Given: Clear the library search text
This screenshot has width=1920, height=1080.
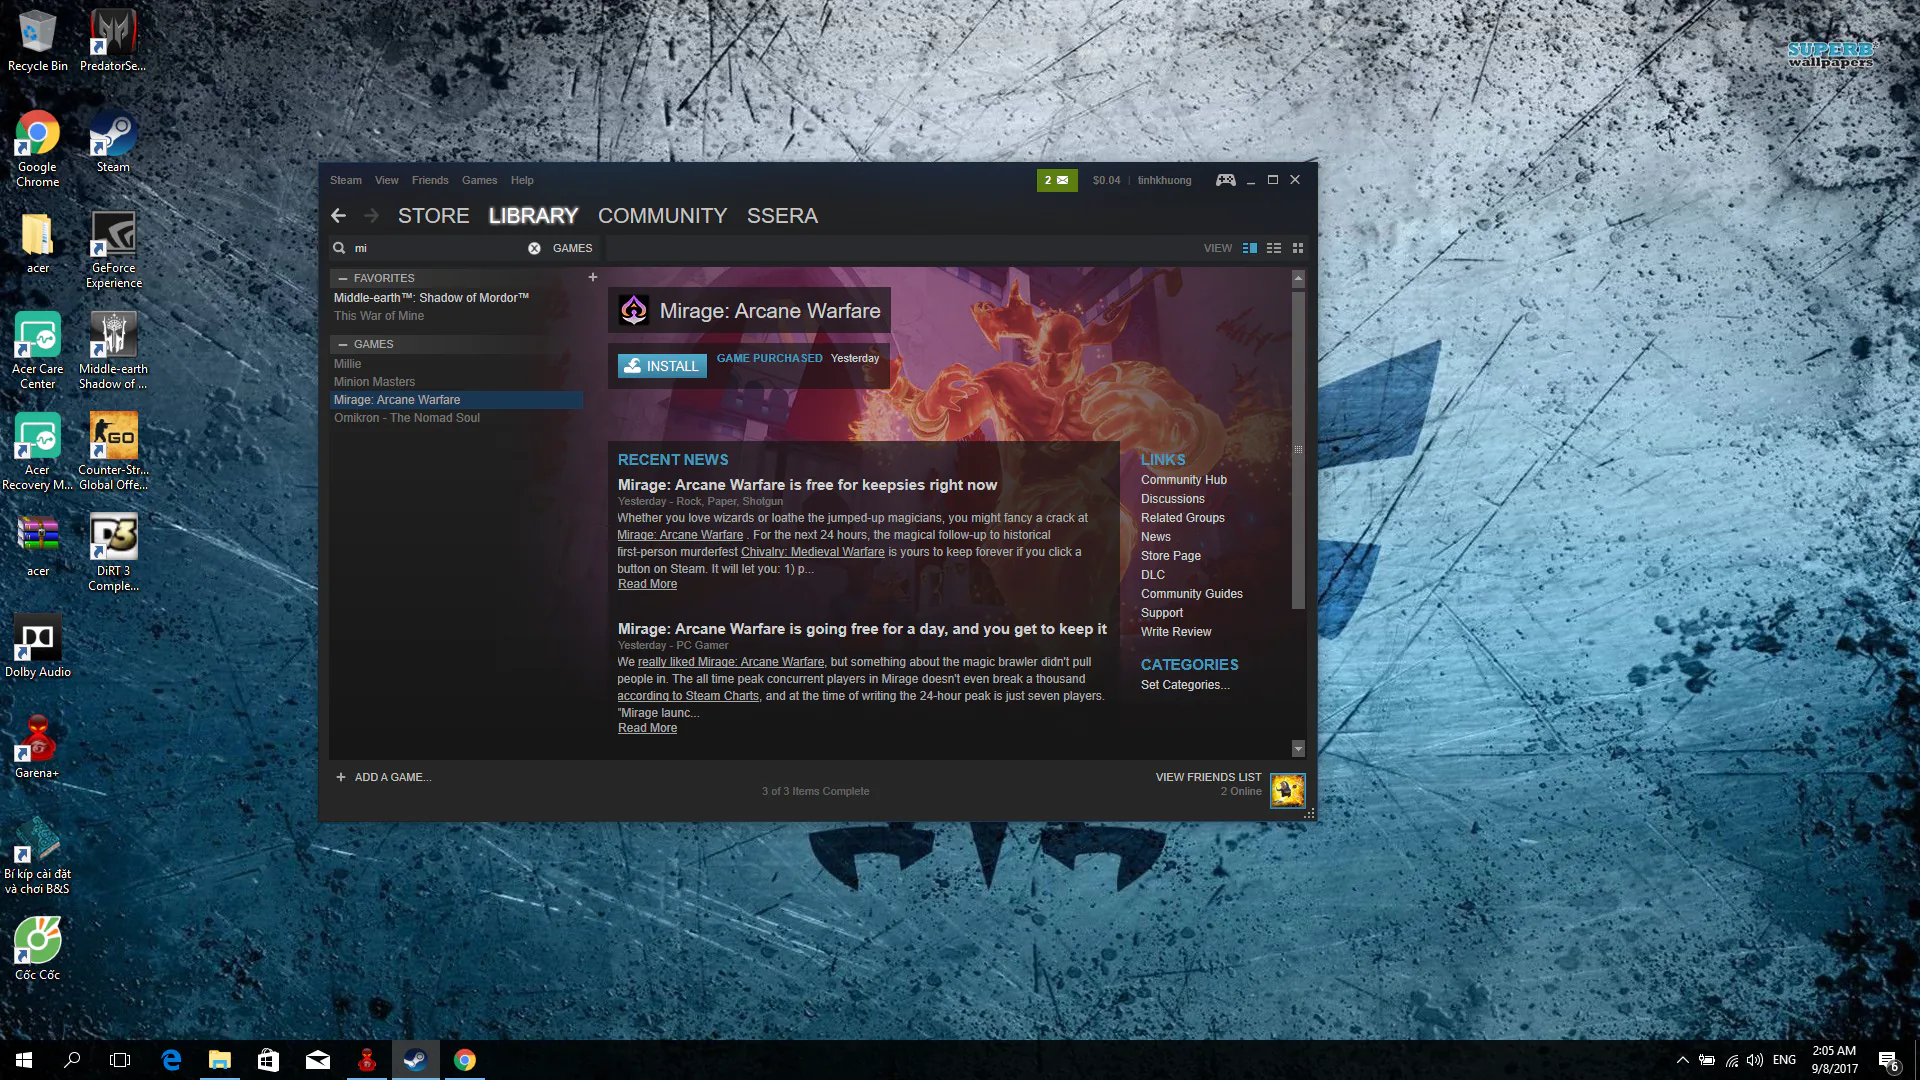Looking at the screenshot, I should coord(534,248).
